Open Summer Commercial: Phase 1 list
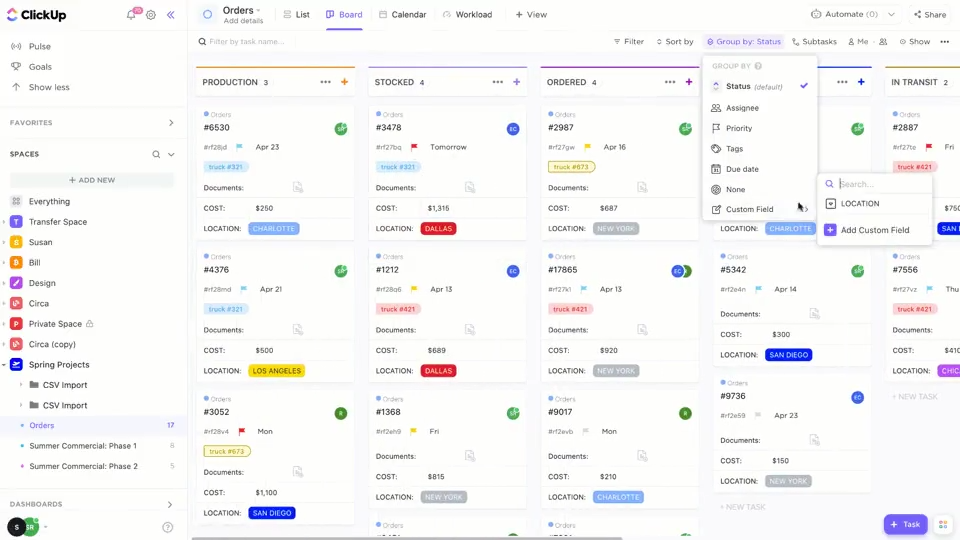Image resolution: width=960 pixels, height=540 pixels. pos(83,446)
